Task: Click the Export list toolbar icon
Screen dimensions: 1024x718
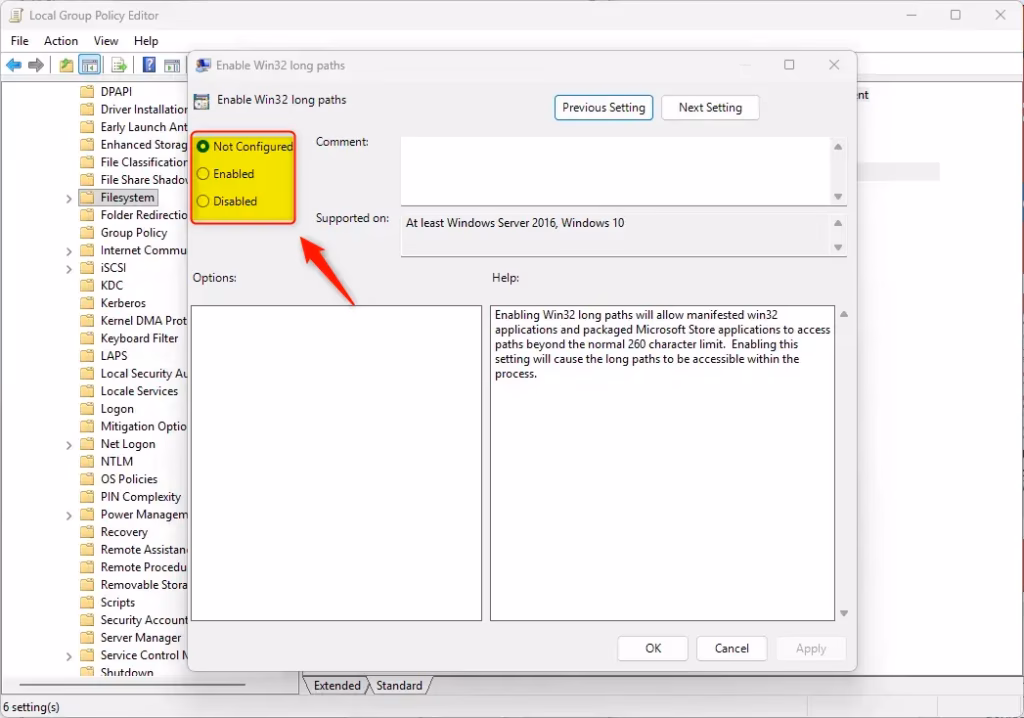Action: pos(119,65)
